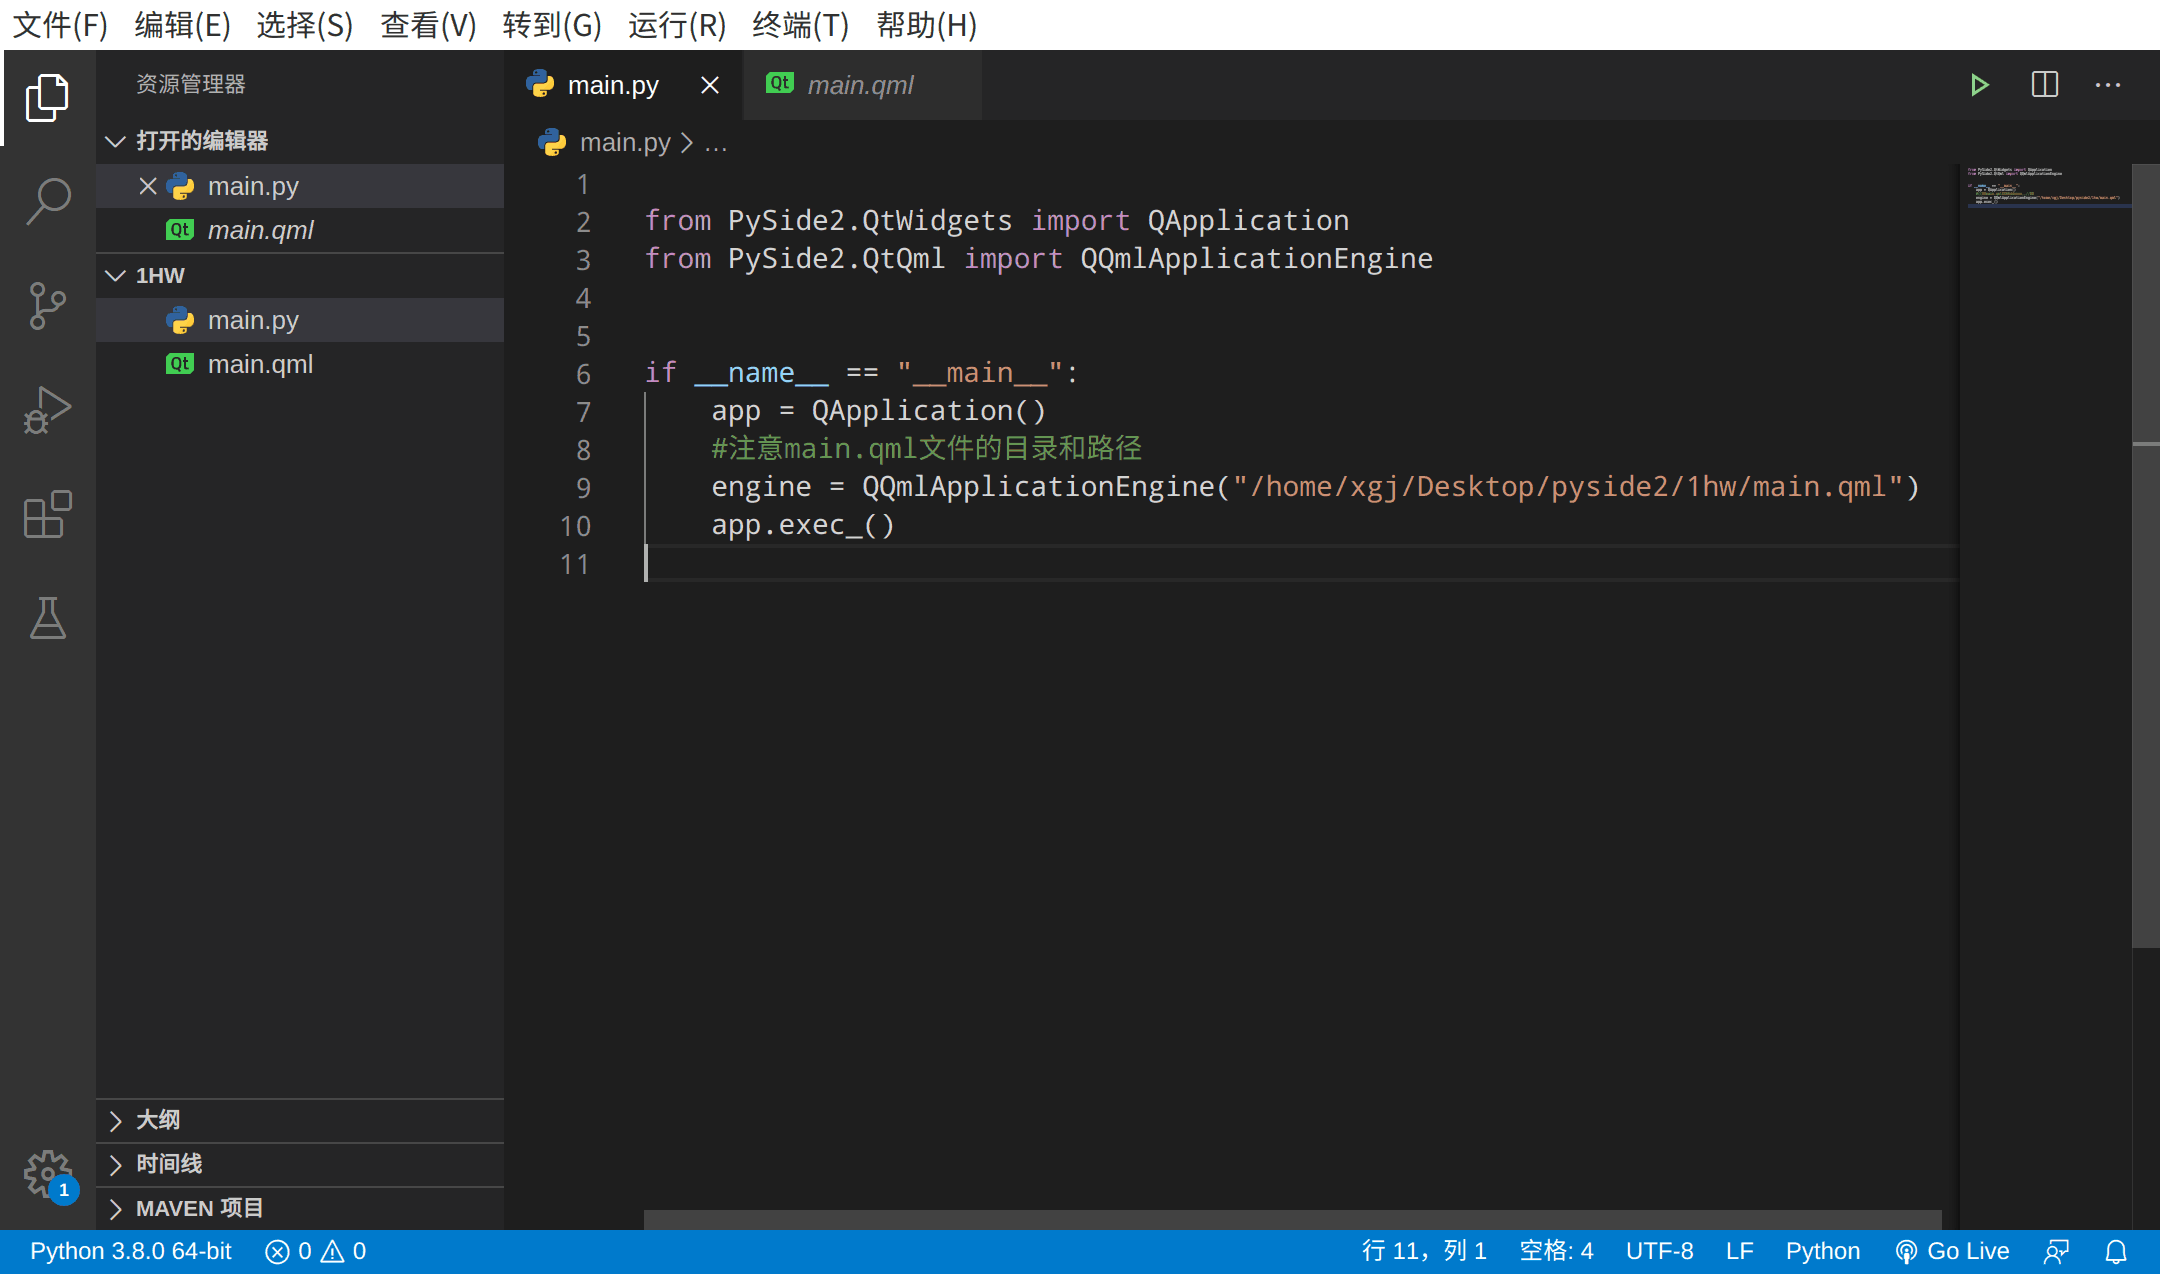
Task: Open main.qml in 1HW folder
Action: click(300, 364)
